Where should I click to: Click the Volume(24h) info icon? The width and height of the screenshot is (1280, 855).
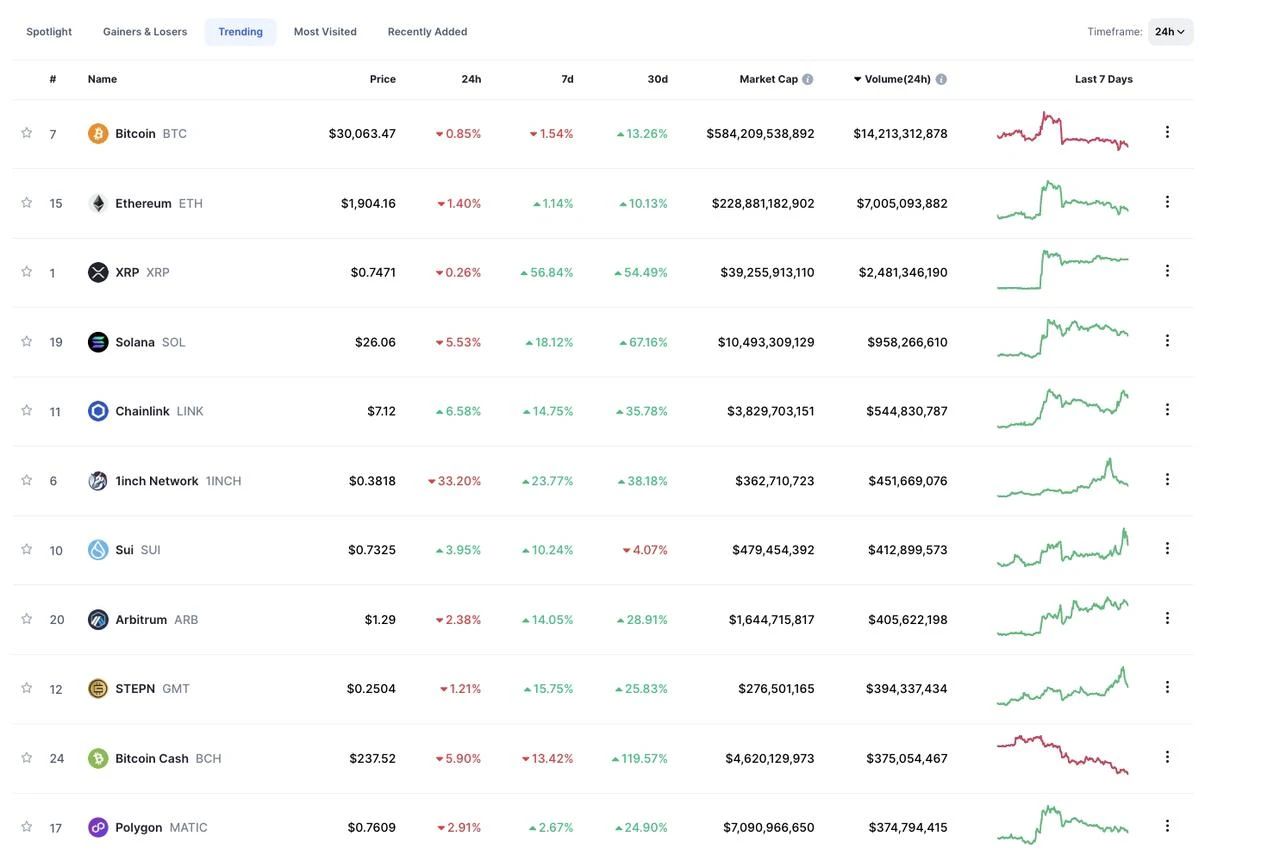click(x=941, y=79)
